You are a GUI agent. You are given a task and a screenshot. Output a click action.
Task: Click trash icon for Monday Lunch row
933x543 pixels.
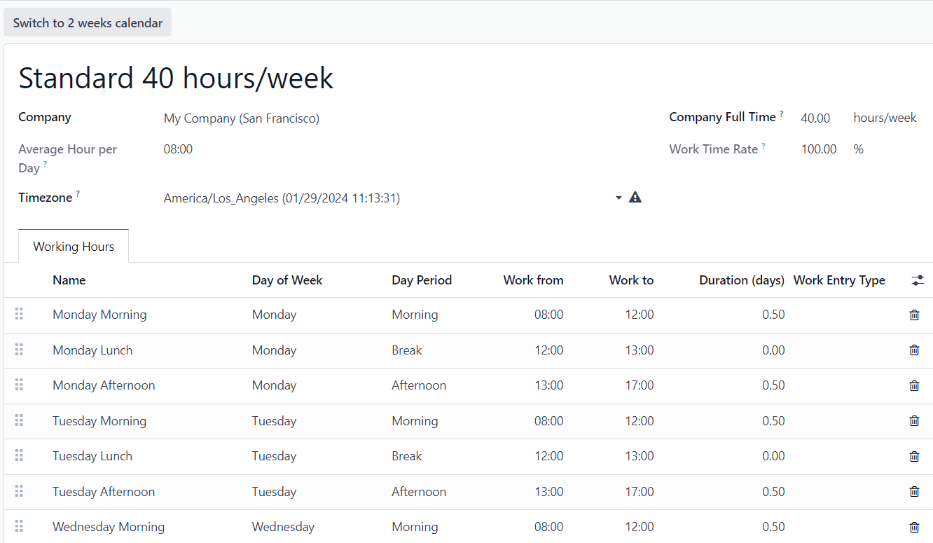[x=914, y=350]
